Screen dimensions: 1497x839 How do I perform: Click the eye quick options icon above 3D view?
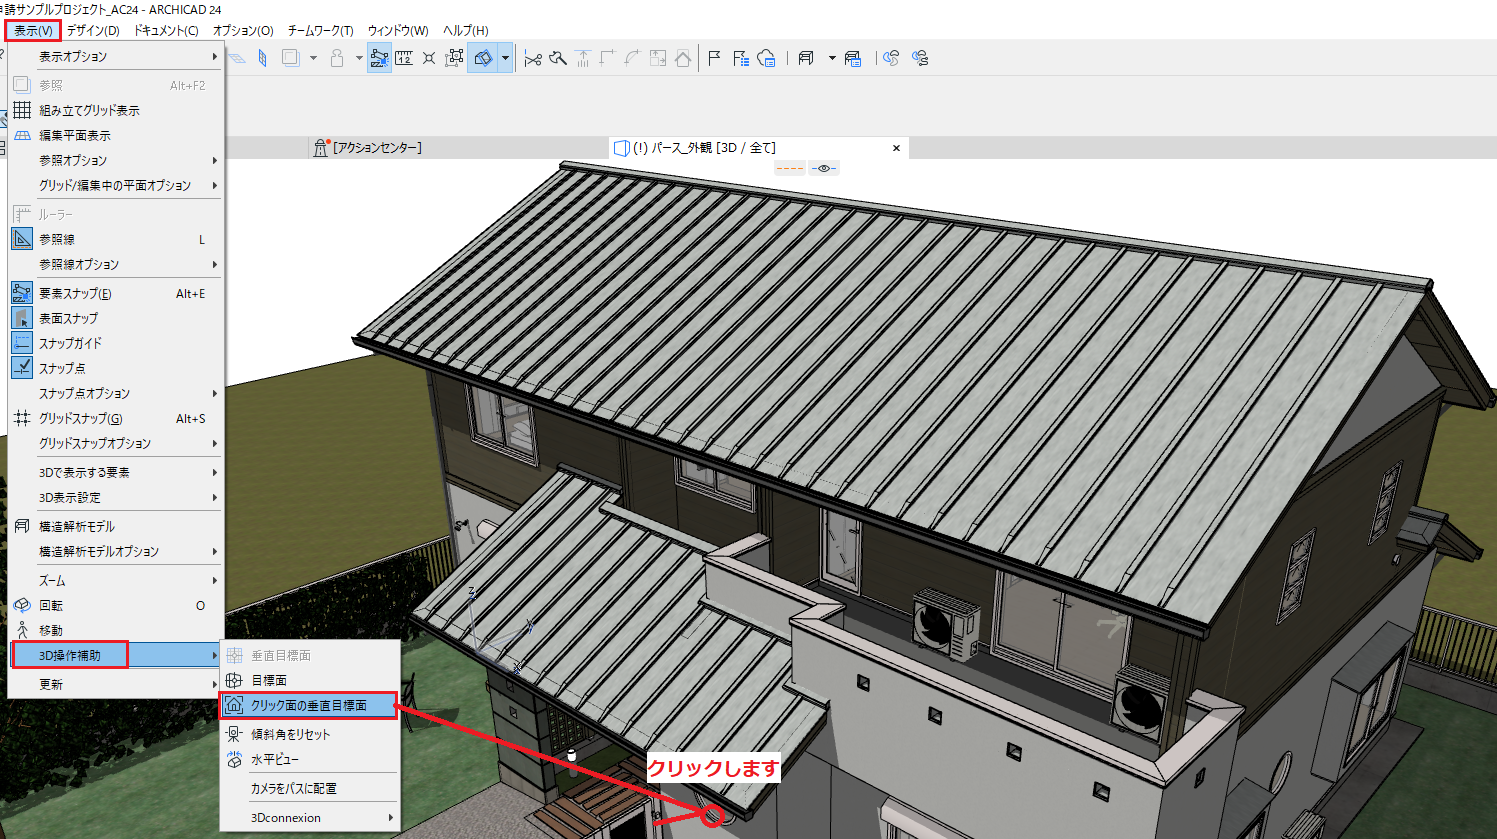(824, 168)
